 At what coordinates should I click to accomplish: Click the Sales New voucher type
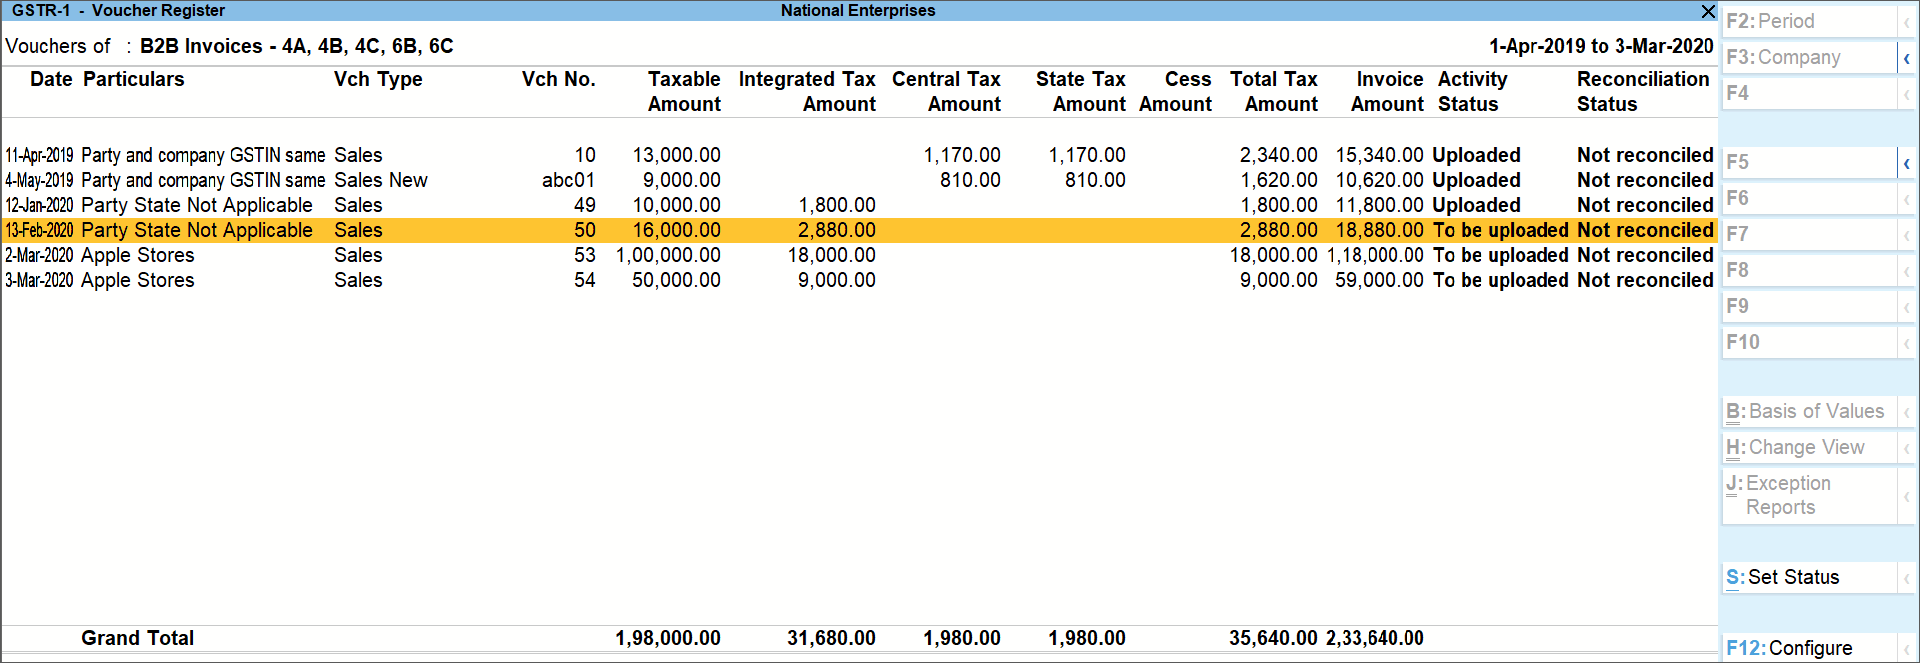click(381, 180)
